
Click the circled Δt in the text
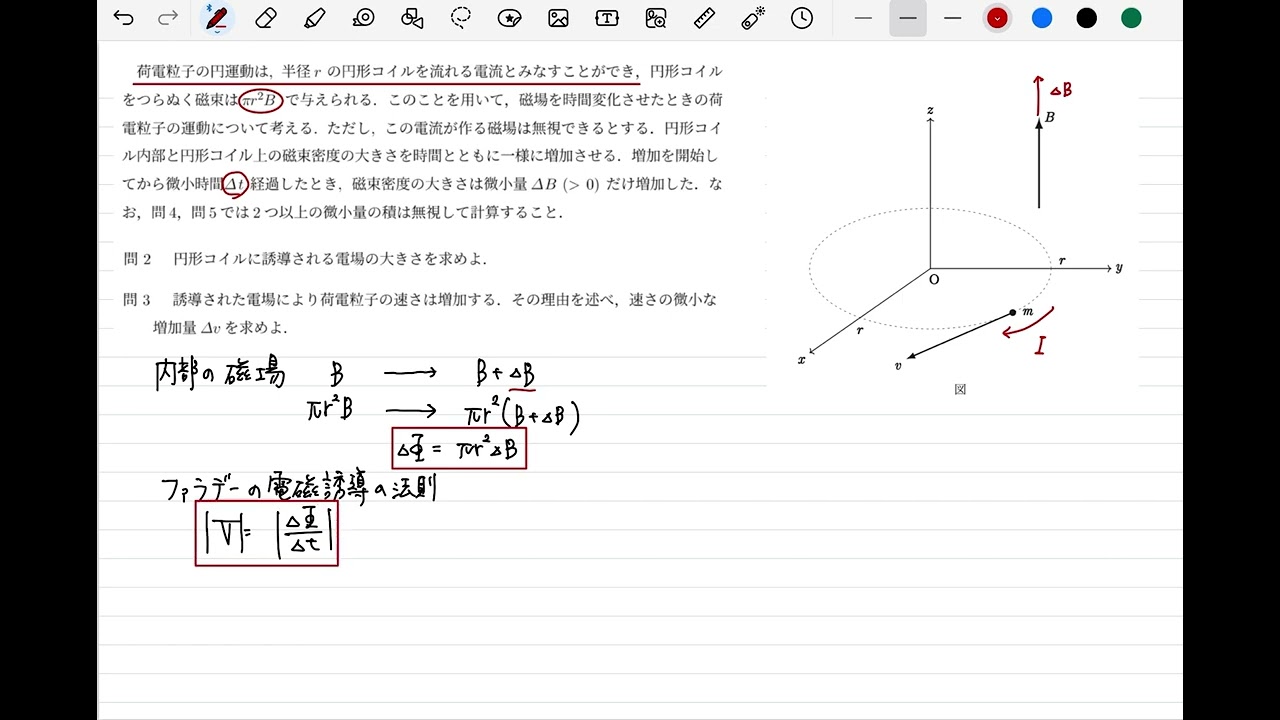[x=235, y=184]
